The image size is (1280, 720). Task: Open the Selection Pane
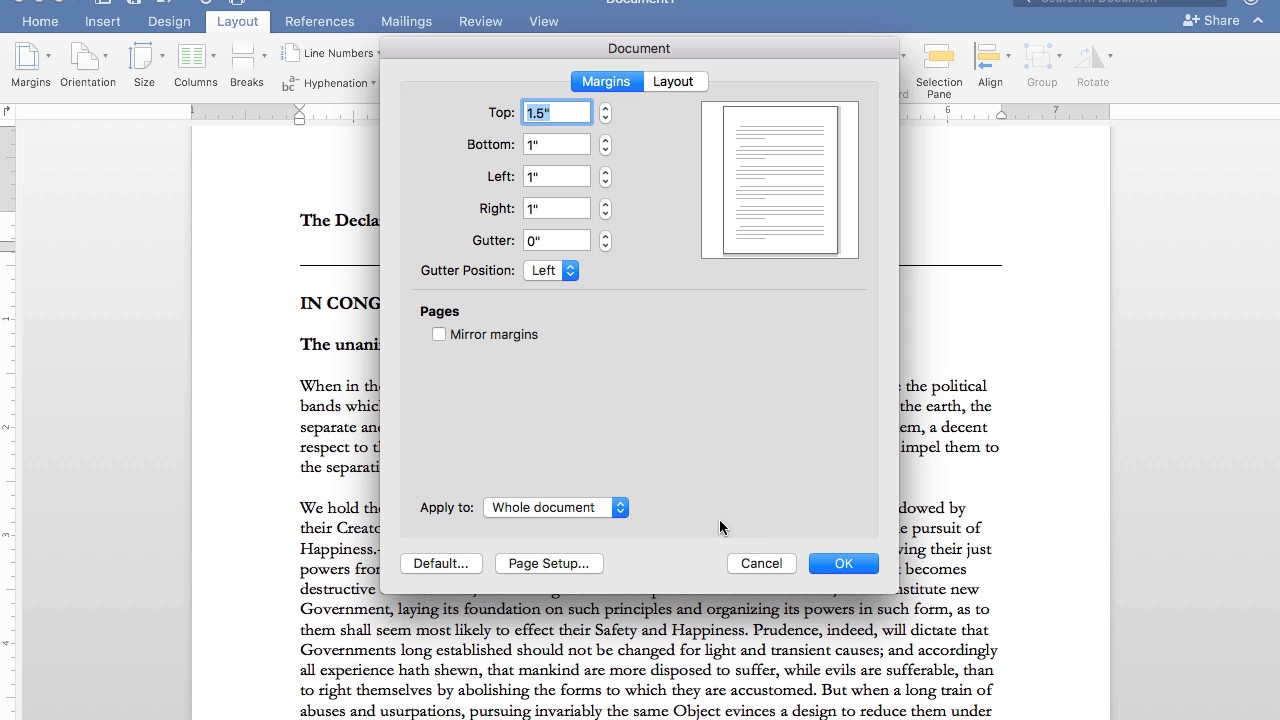point(939,70)
